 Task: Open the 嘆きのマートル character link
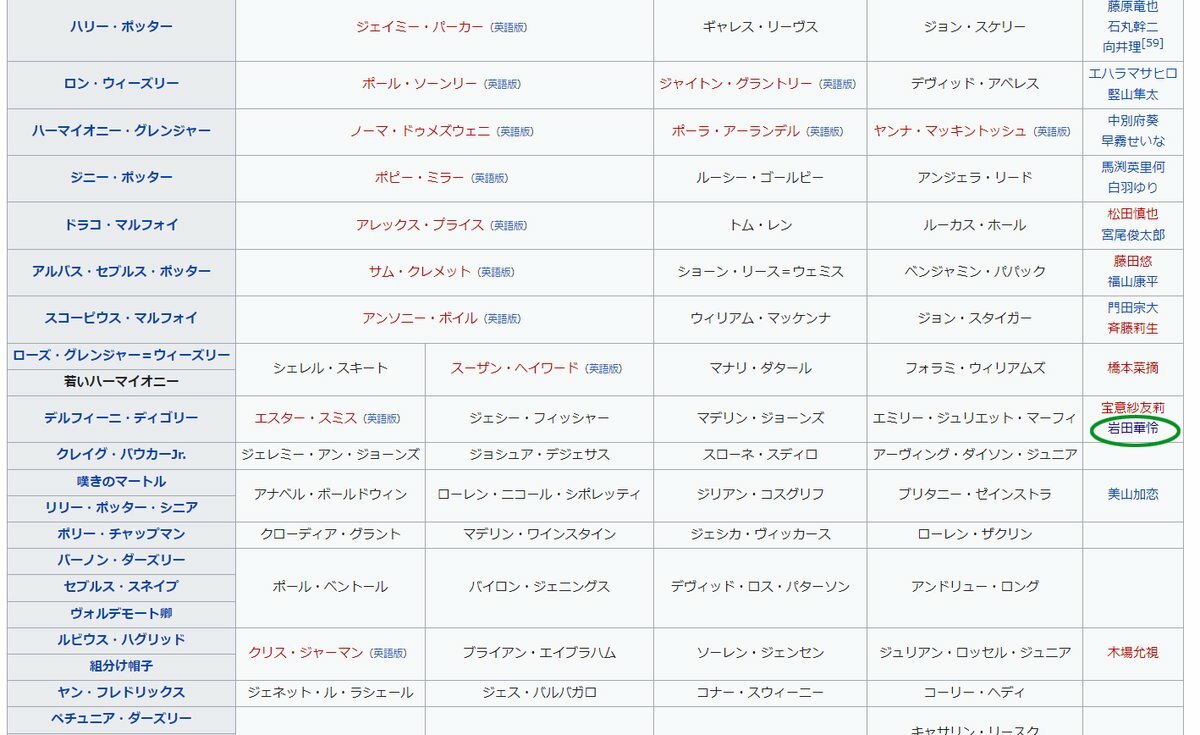pos(121,481)
